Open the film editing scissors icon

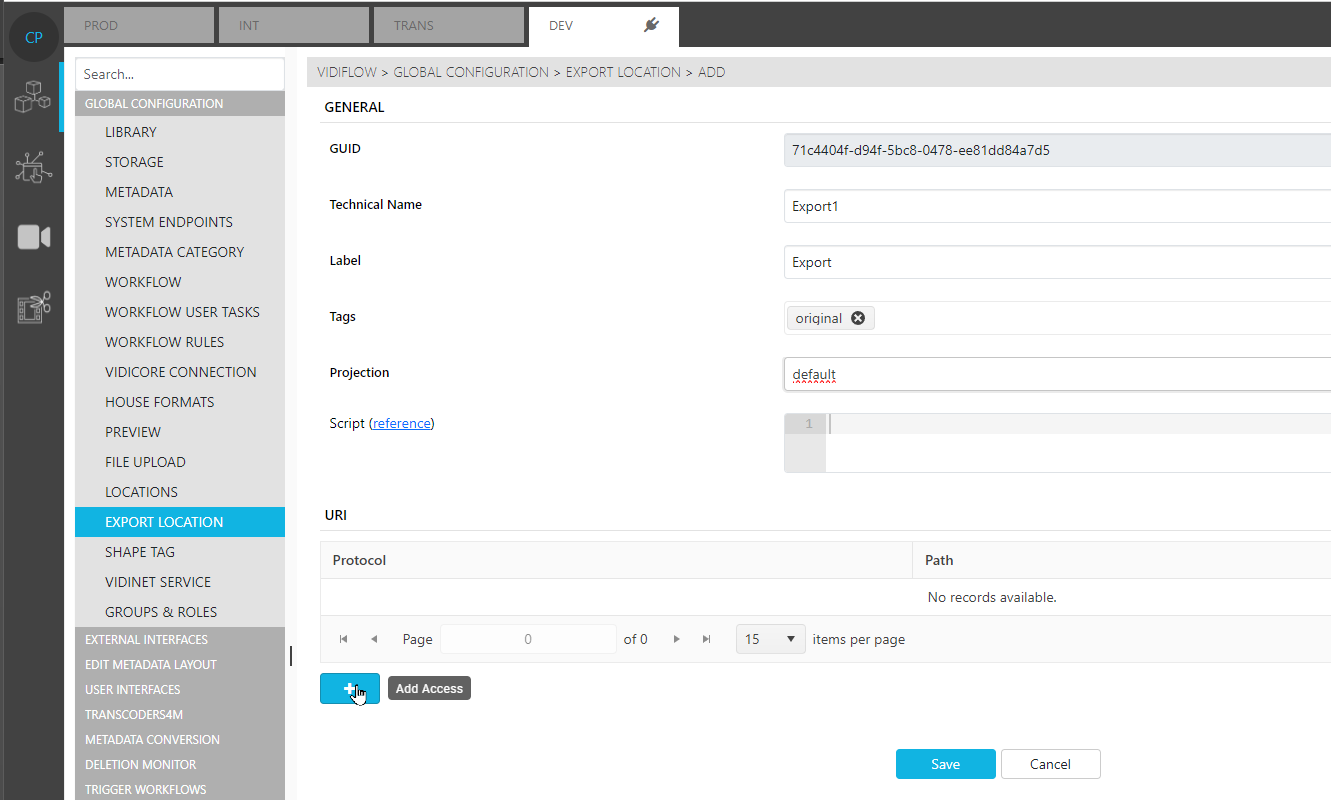tap(33, 308)
